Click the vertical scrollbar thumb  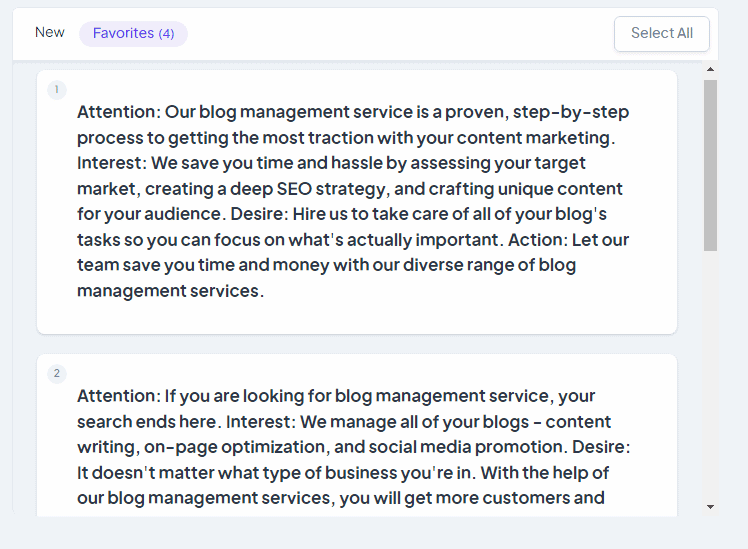(x=710, y=165)
